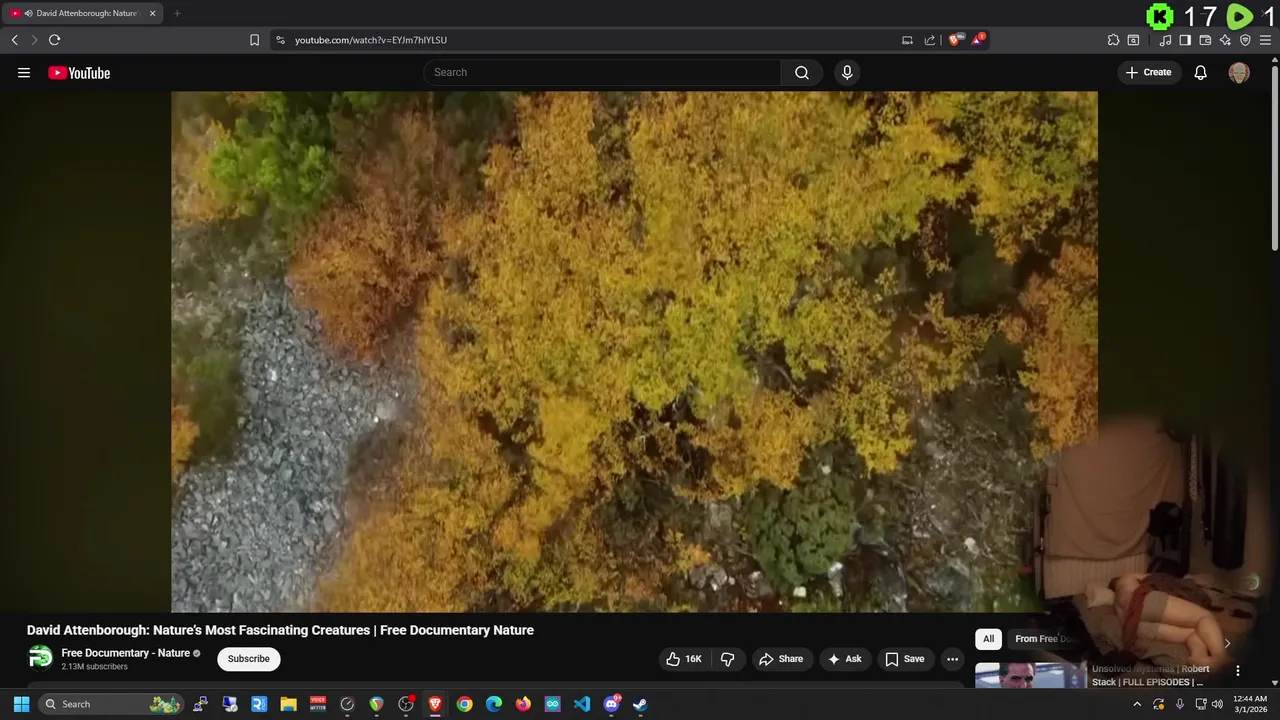Viewport: 1280px width, 720px height.
Task: Switch to David Attenborough browser tab
Action: (84, 13)
